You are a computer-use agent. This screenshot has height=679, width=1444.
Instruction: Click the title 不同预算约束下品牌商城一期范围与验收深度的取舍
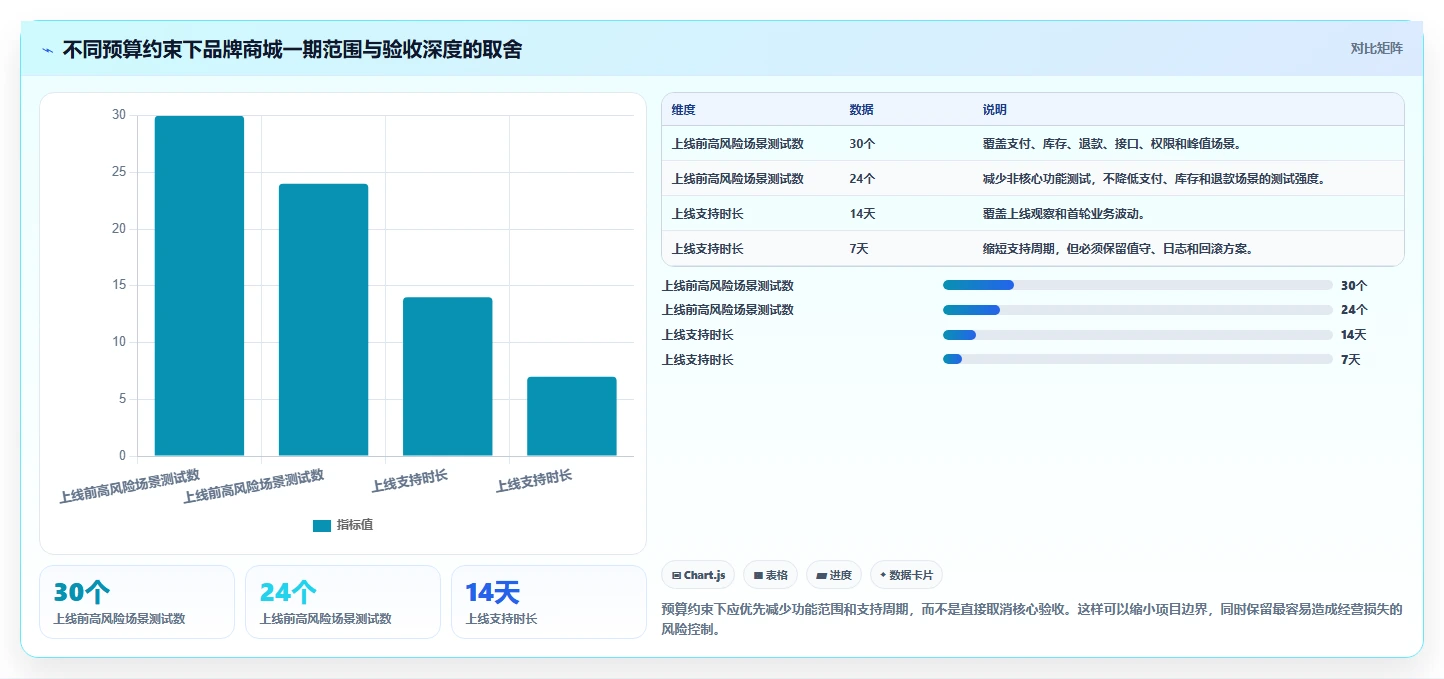pyautogui.click(x=292, y=50)
